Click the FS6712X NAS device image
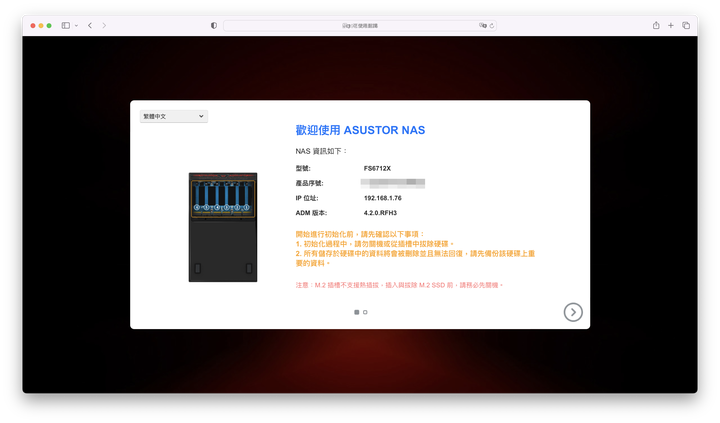Image resolution: width=720 pixels, height=423 pixels. [x=223, y=227]
